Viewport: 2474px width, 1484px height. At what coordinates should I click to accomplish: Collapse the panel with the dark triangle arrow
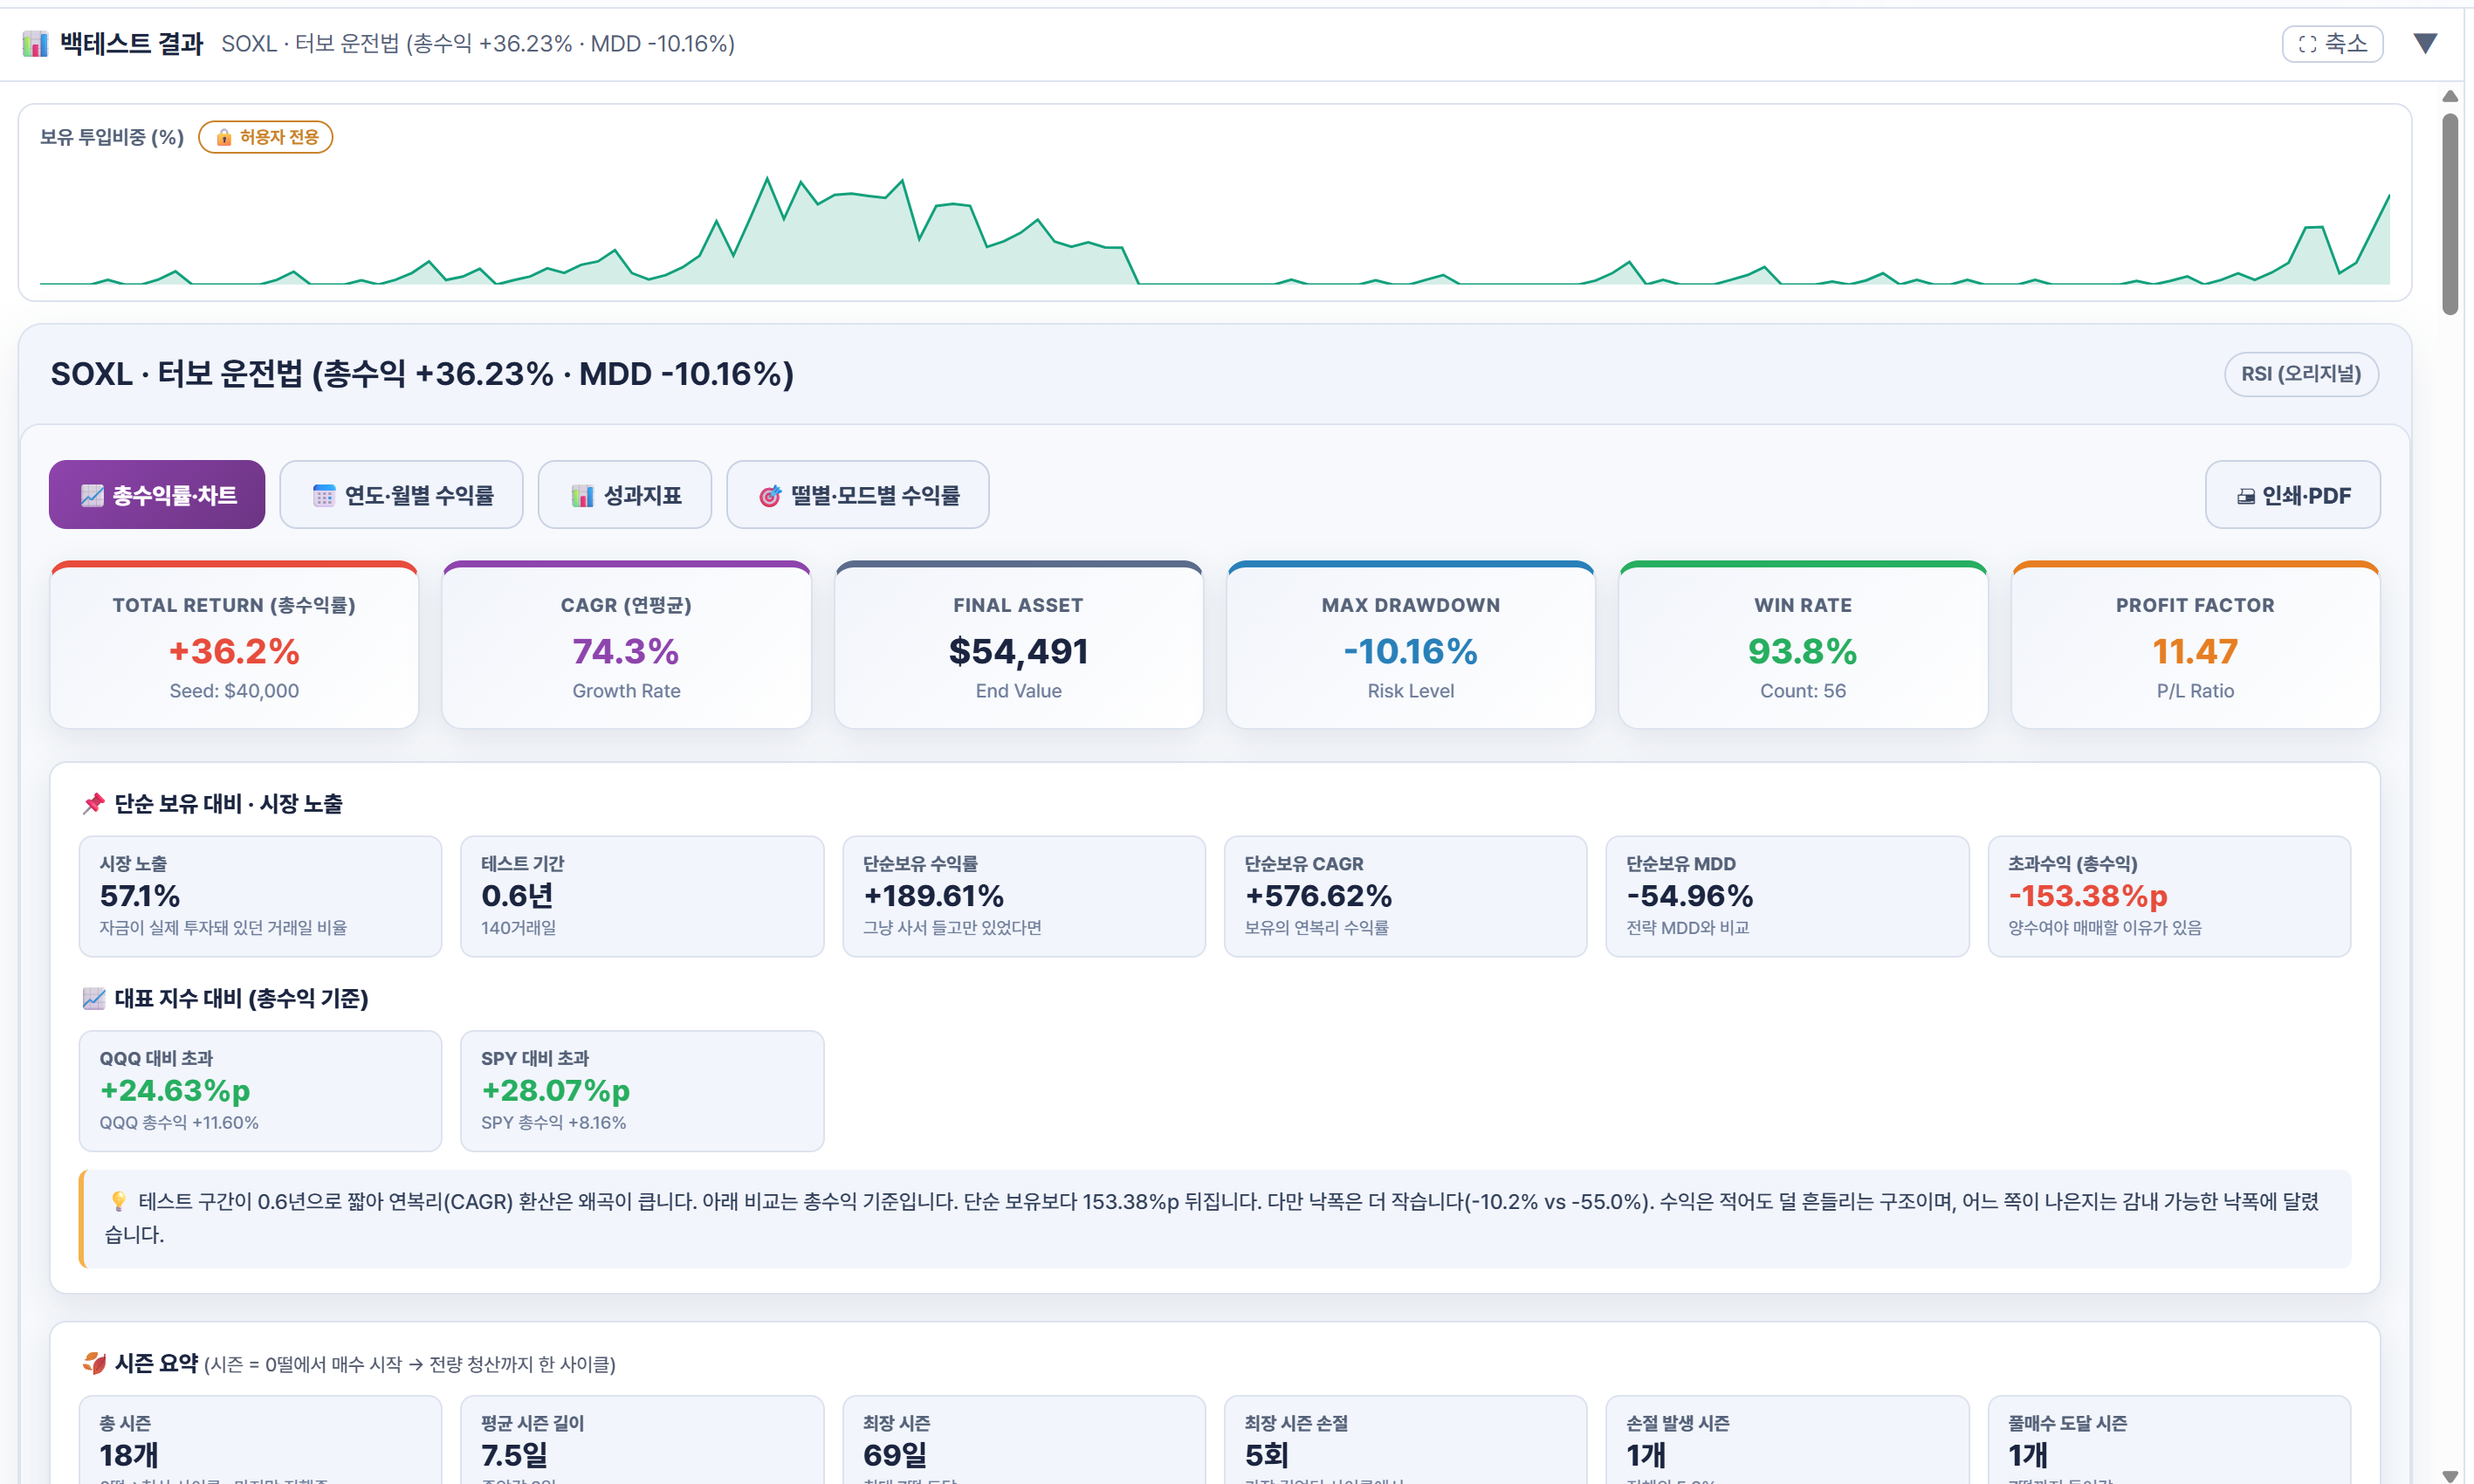(x=2425, y=43)
